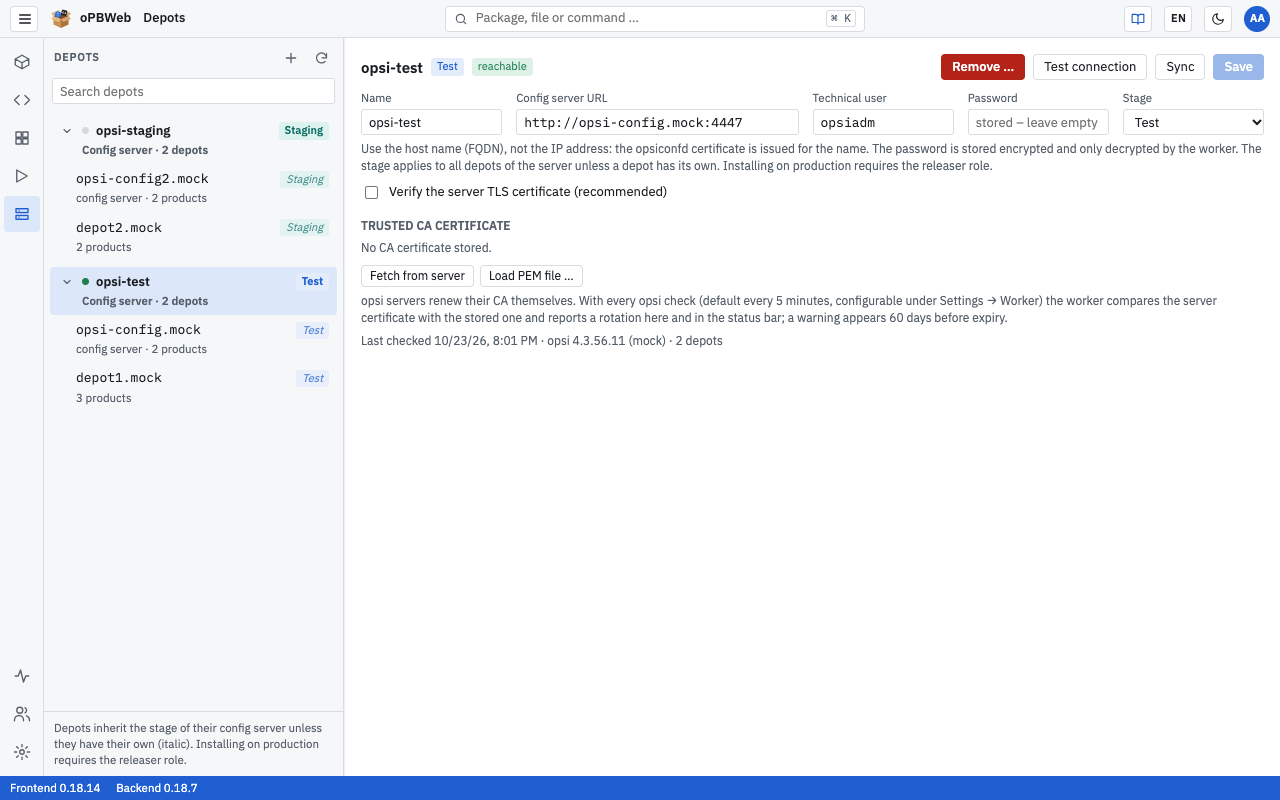Open the grid tiles icon in sidebar
The height and width of the screenshot is (800, 1280).
pyautogui.click(x=22, y=138)
